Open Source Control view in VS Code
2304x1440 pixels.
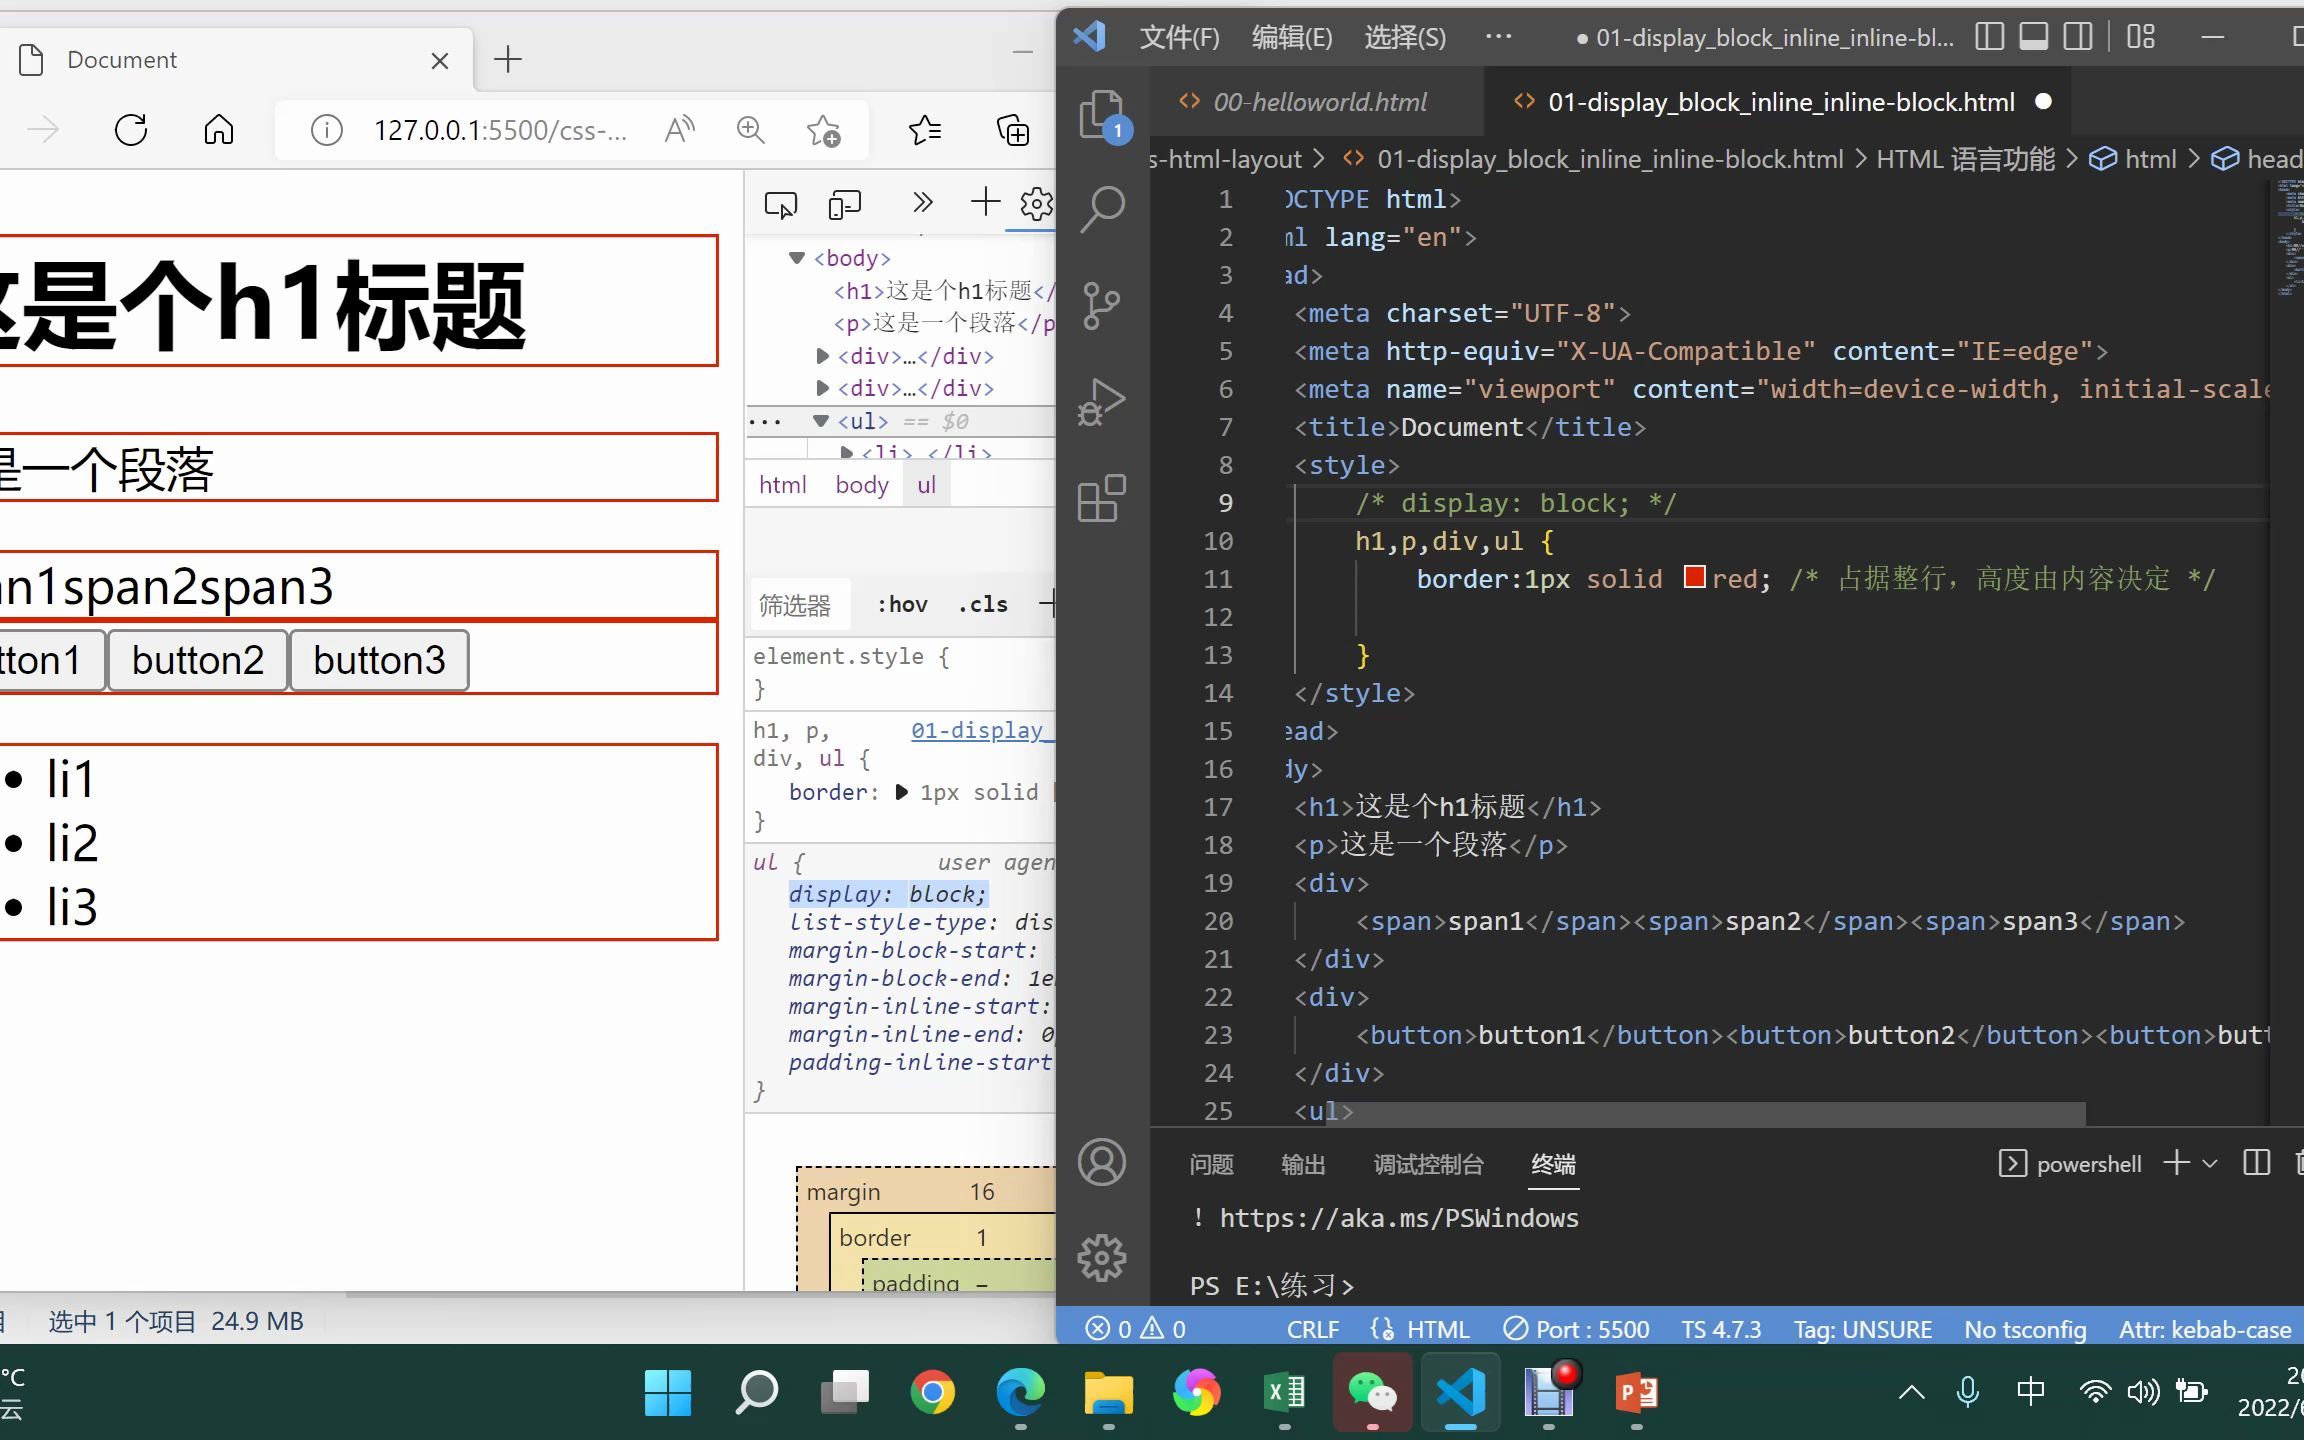[1101, 305]
